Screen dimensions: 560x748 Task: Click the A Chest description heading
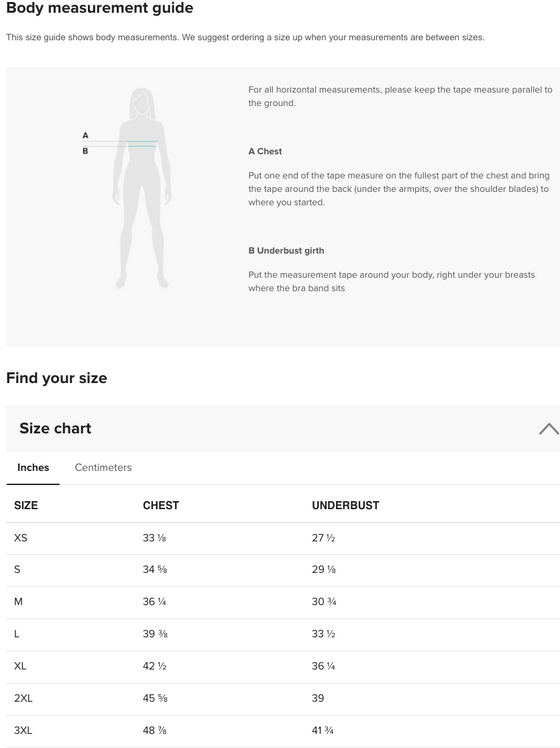(x=265, y=151)
